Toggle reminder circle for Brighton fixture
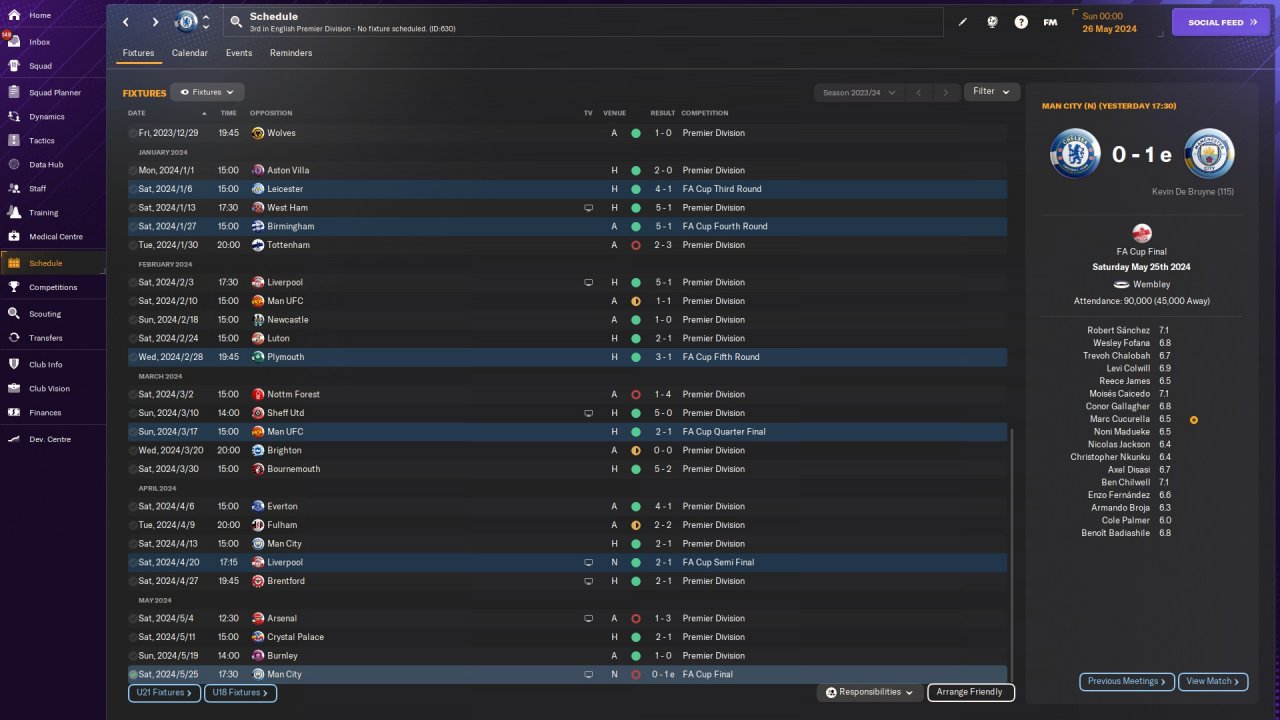Screen dimensions: 1280x720 tap(133, 450)
